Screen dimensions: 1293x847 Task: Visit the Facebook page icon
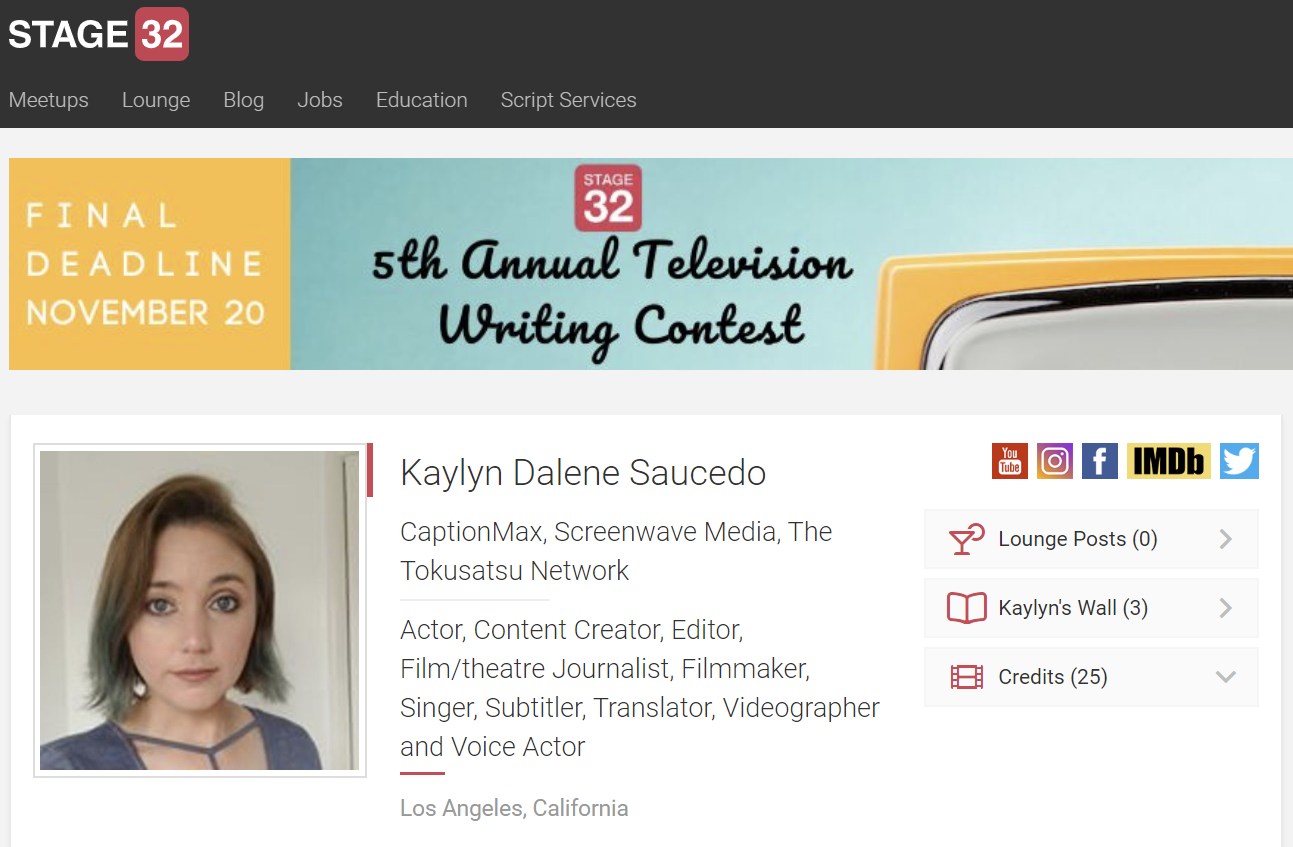coord(1100,461)
